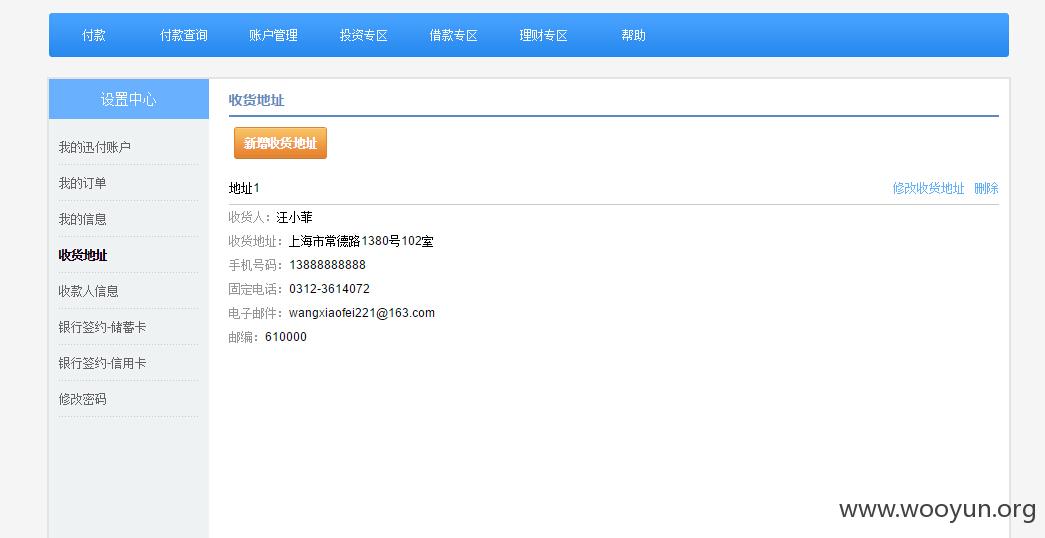Click postal code 610000

(x=286, y=337)
